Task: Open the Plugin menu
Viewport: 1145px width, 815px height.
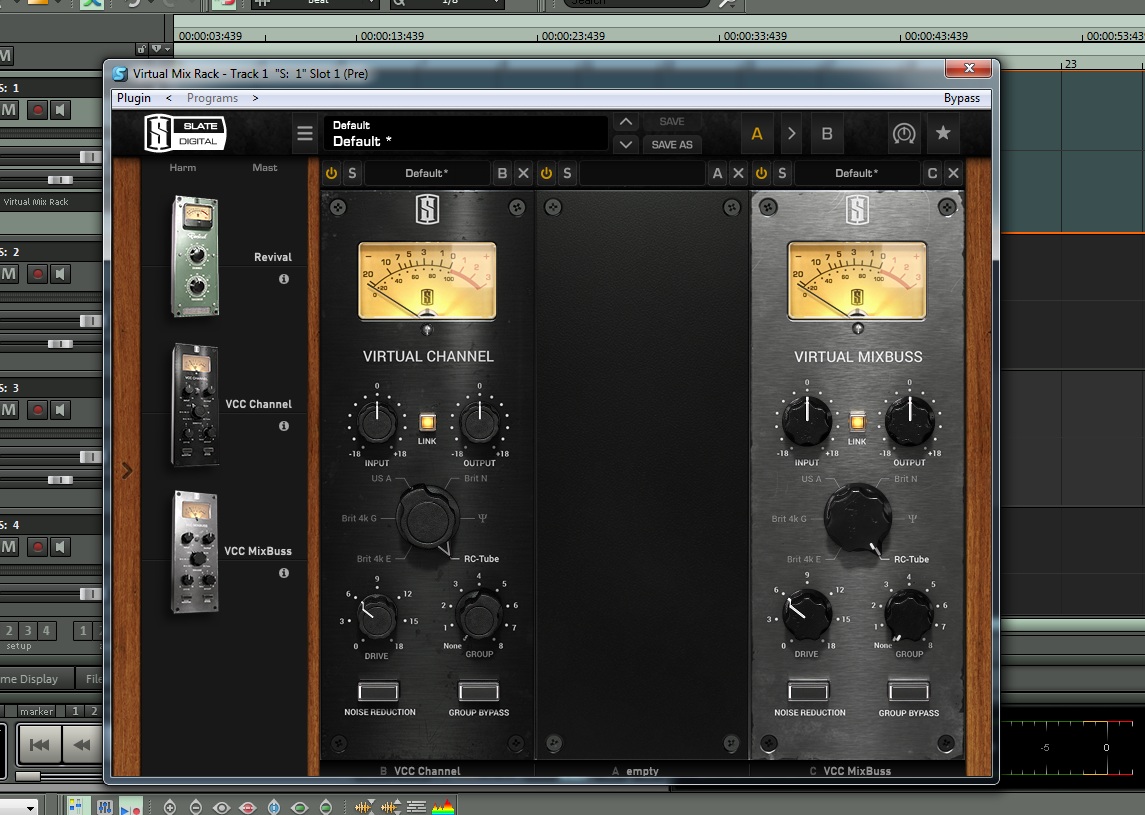Action: 134,98
